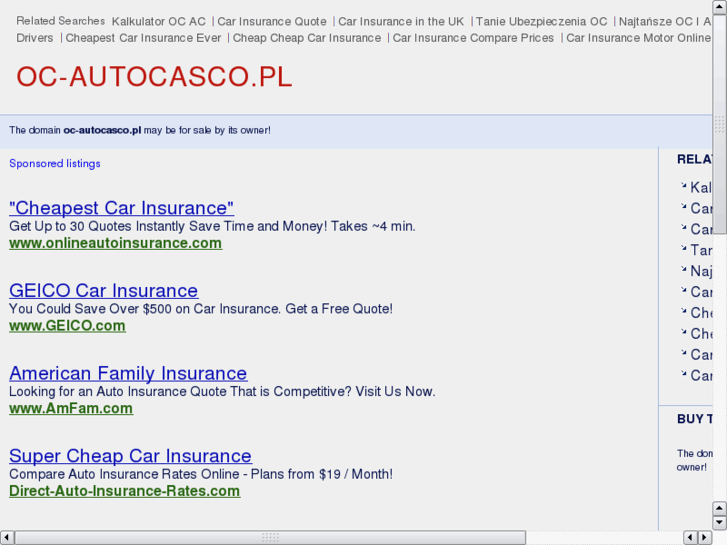Screen dimensions: 727x545
Task: Open Cheapest Car Insurance Ever search
Action: tap(143, 38)
